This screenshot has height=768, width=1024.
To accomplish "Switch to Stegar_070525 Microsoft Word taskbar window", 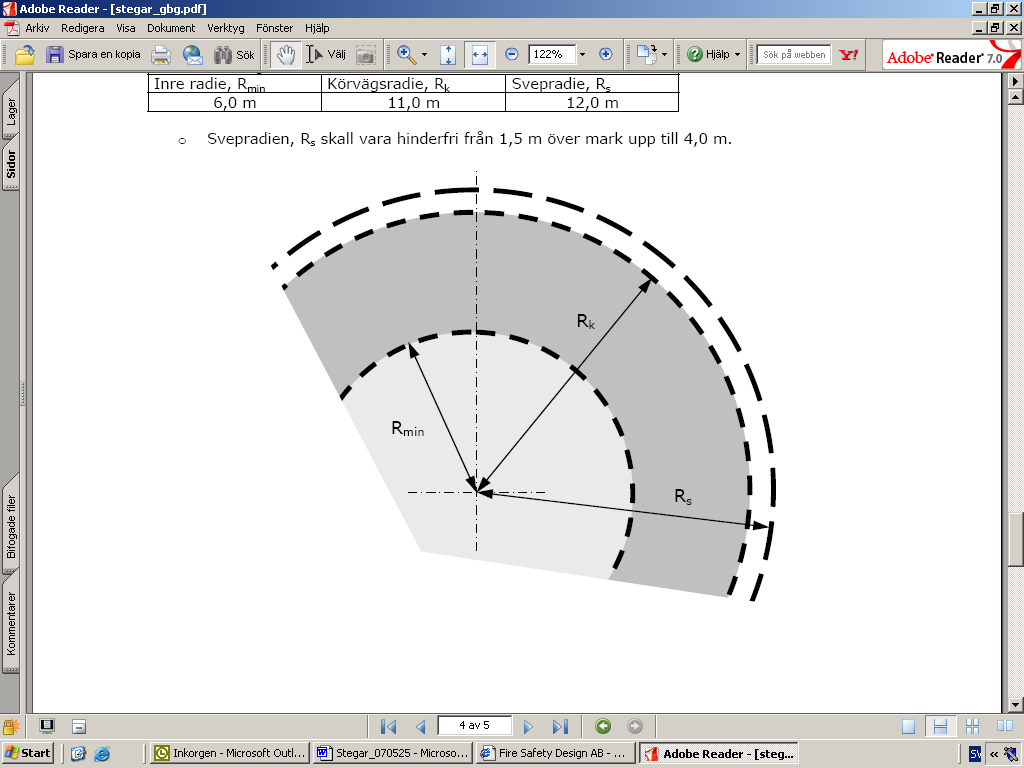I will tap(393, 753).
